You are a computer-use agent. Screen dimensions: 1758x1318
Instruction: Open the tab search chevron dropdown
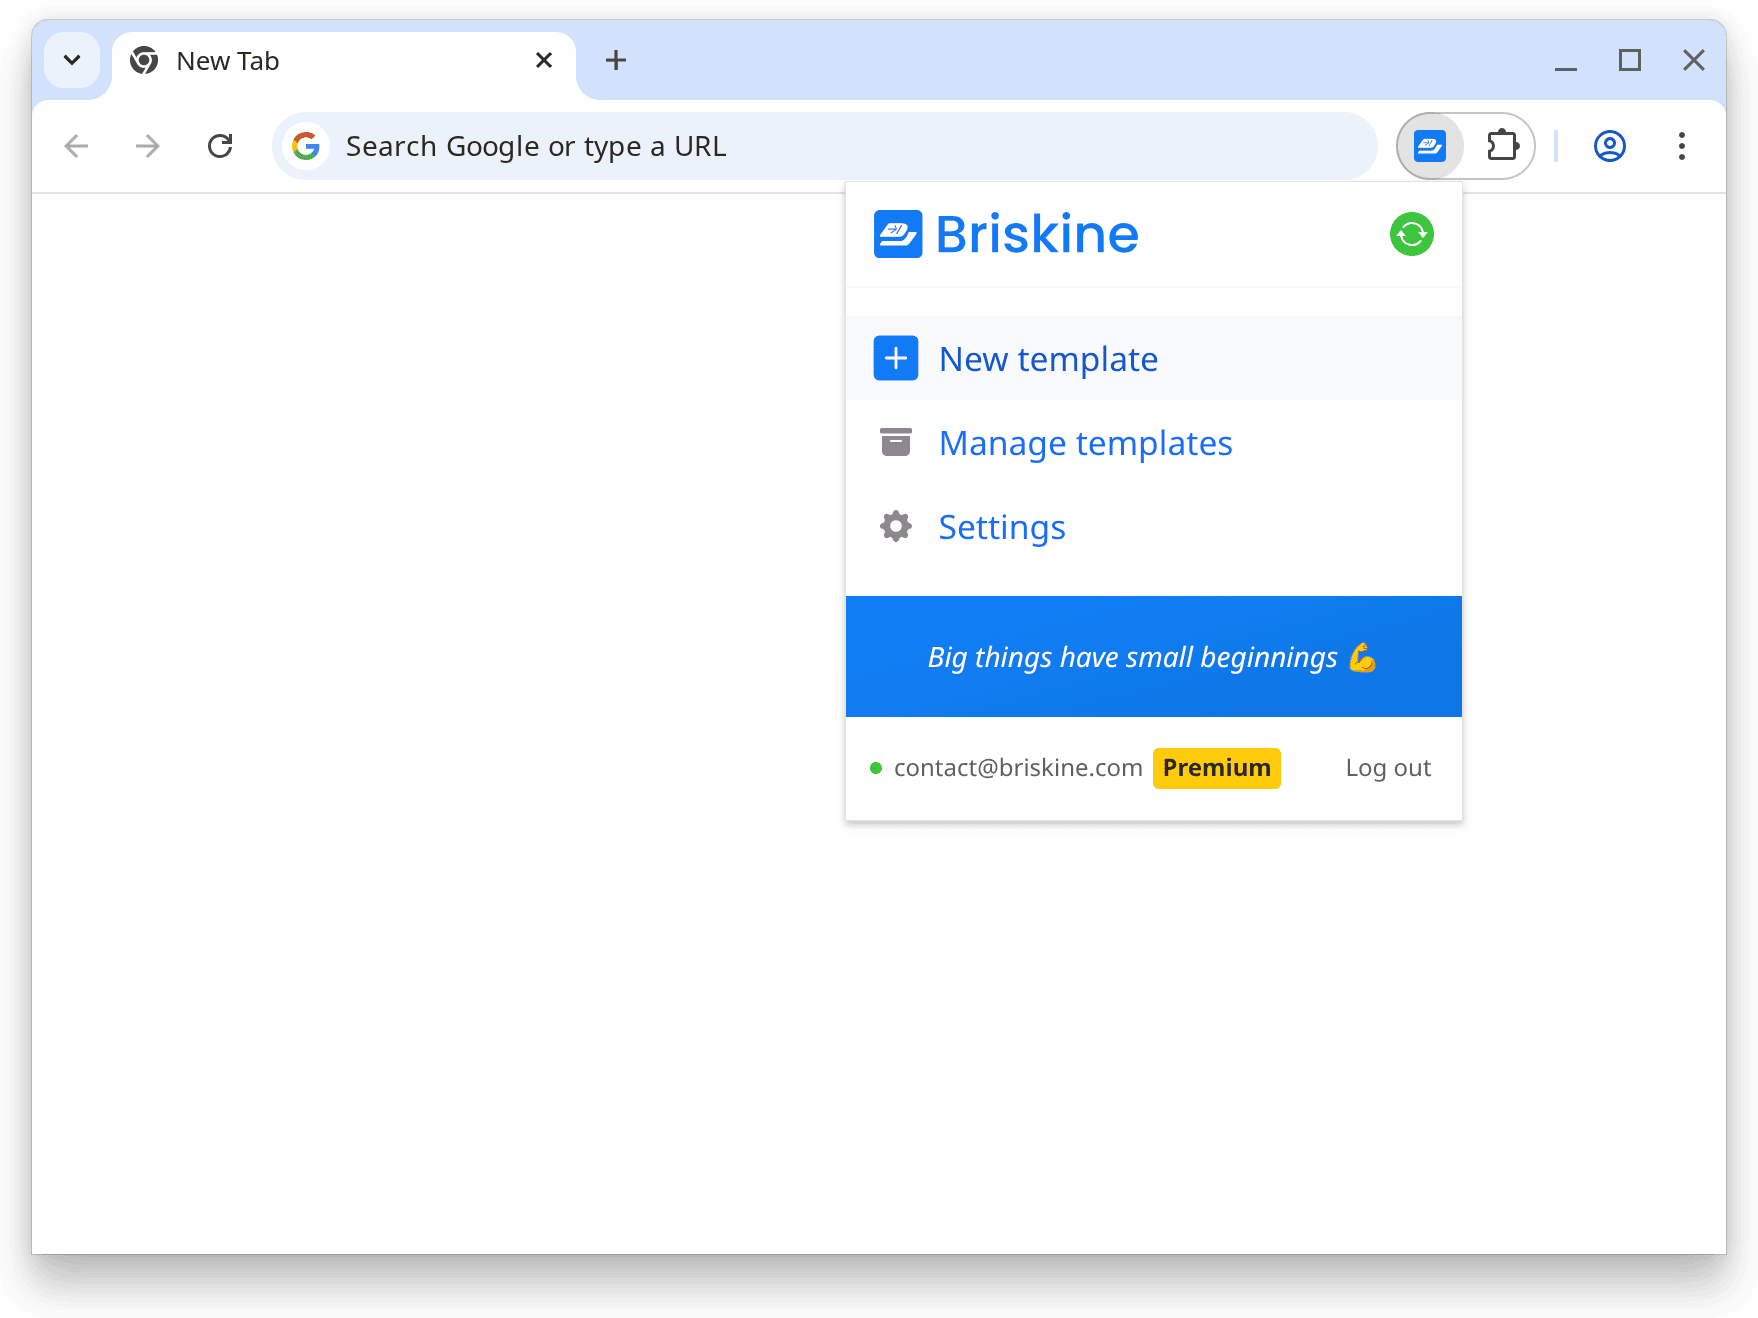pyautogui.click(x=71, y=60)
